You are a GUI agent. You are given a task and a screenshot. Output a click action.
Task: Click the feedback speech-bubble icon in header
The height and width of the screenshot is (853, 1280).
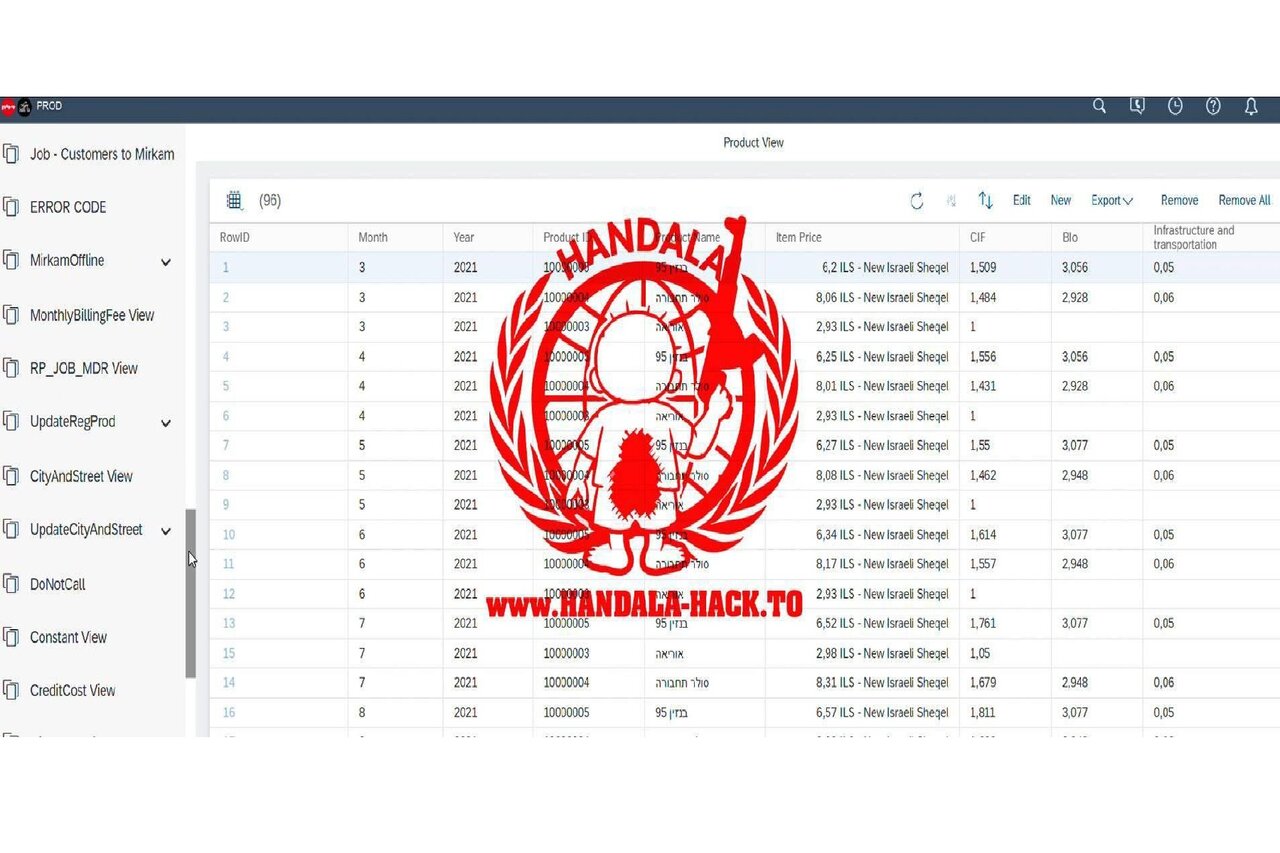1137,106
